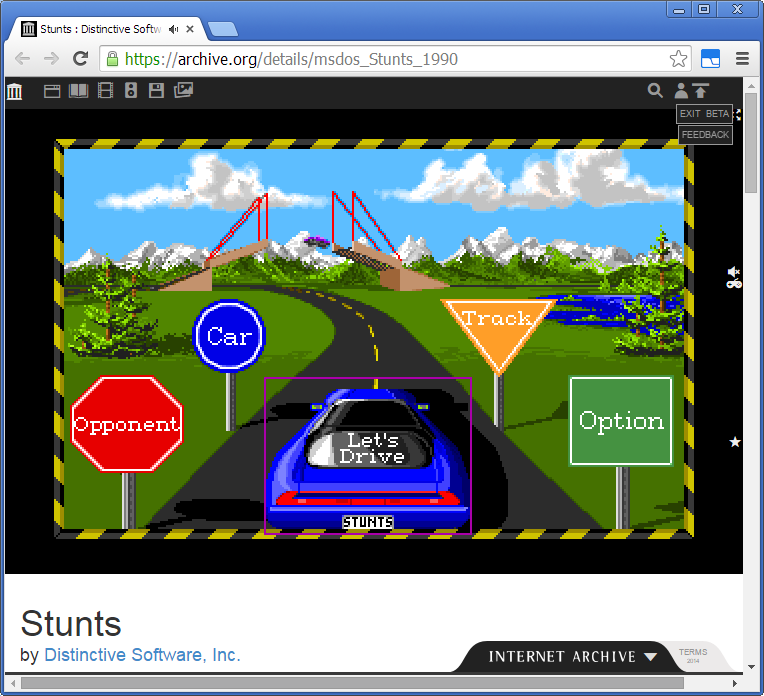This screenshot has width=764, height=696.
Task: Click the address bar URL field
Action: (x=395, y=59)
